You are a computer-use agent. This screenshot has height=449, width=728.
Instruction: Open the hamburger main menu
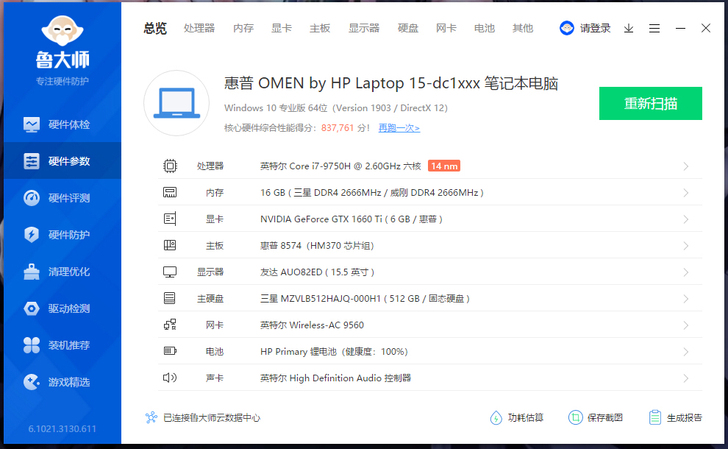pos(654,28)
